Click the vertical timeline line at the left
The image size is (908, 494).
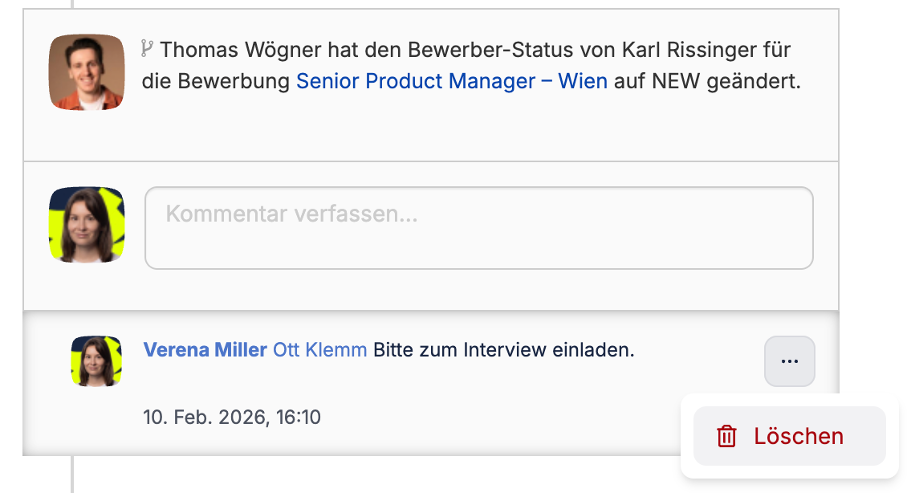coord(71,475)
